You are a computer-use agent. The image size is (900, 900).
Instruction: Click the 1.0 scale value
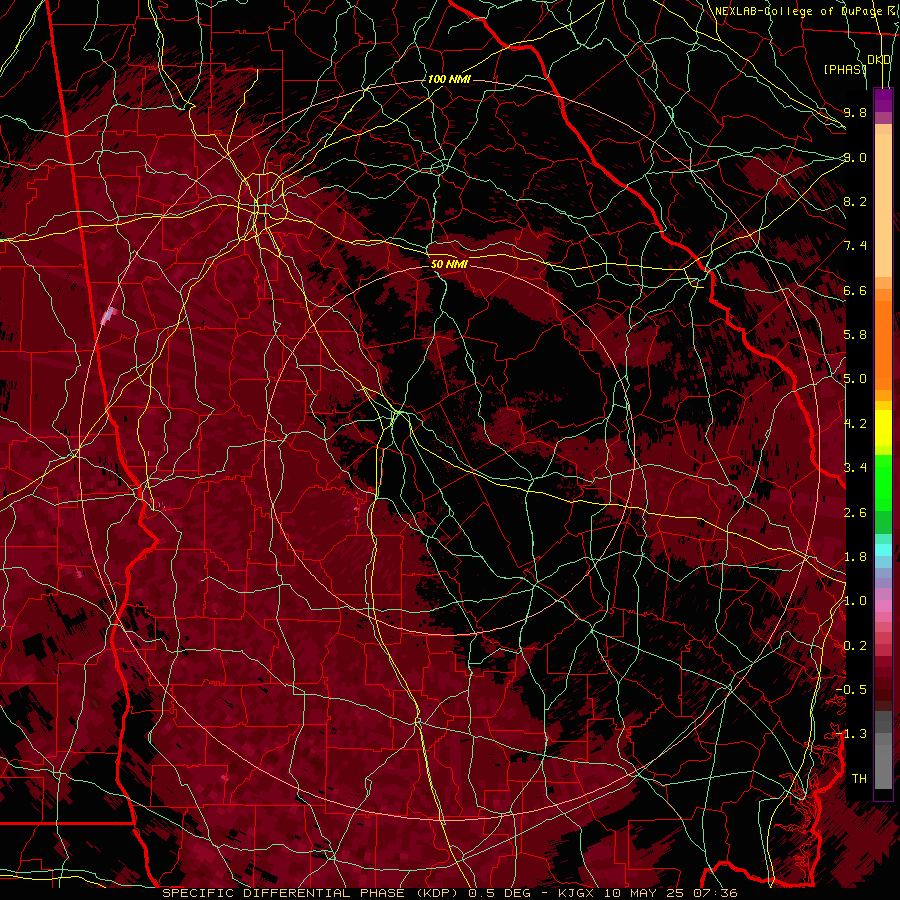[x=855, y=601]
